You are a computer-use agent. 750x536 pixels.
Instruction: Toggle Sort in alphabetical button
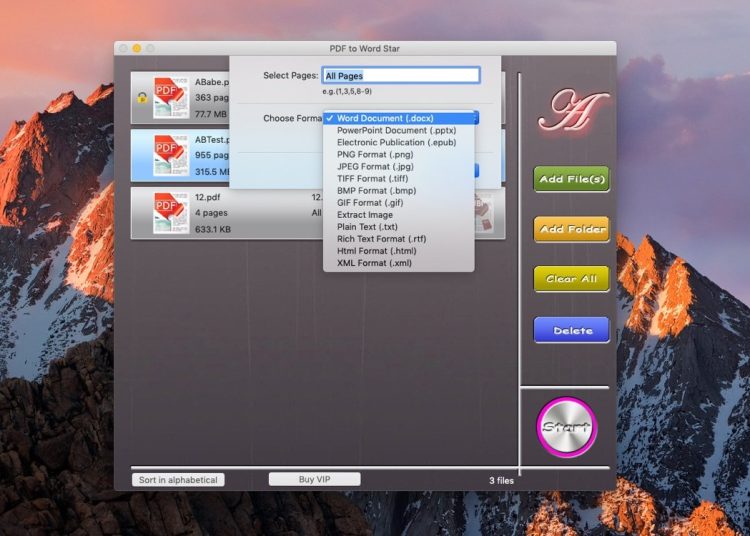(x=178, y=480)
